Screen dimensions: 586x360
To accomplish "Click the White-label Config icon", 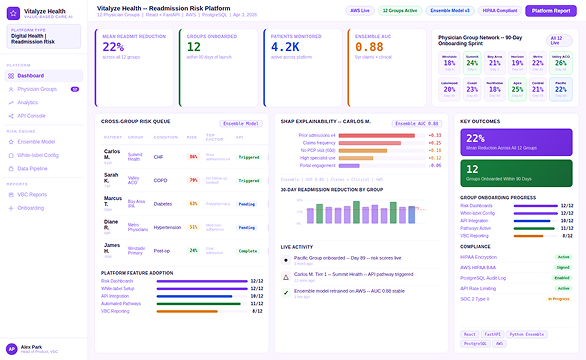I will pyautogui.click(x=11, y=156).
